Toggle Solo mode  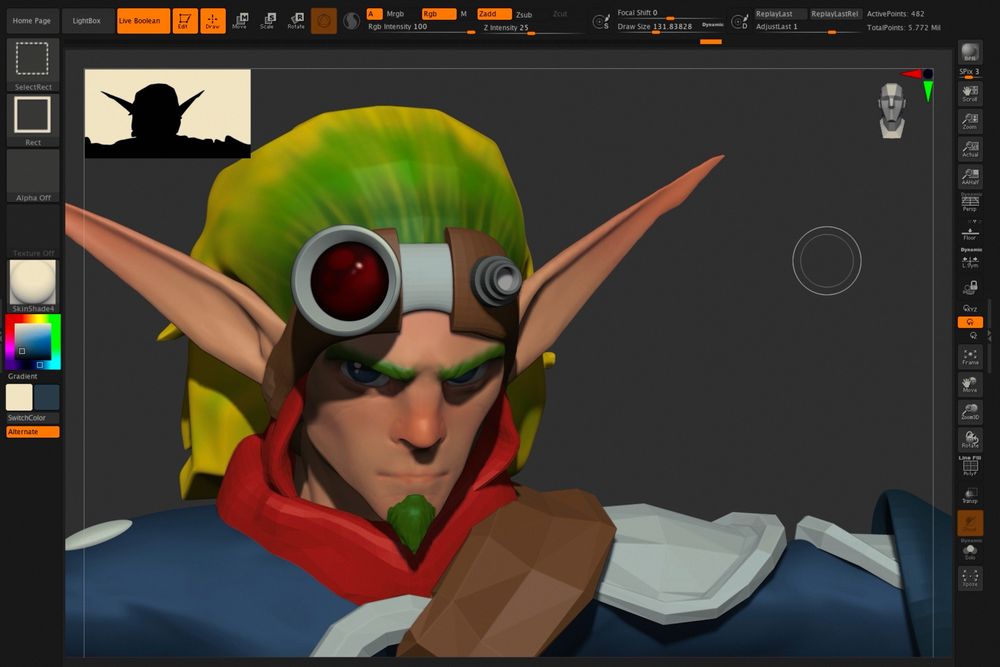pos(970,551)
